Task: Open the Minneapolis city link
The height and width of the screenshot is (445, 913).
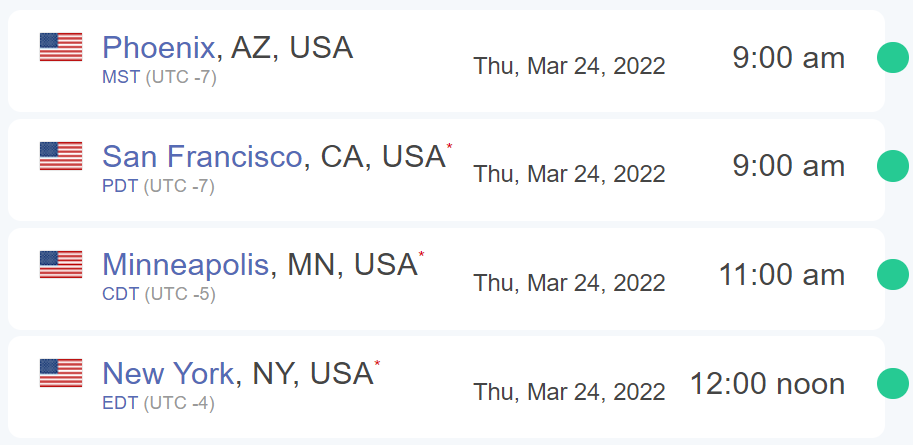Action: tap(185, 264)
